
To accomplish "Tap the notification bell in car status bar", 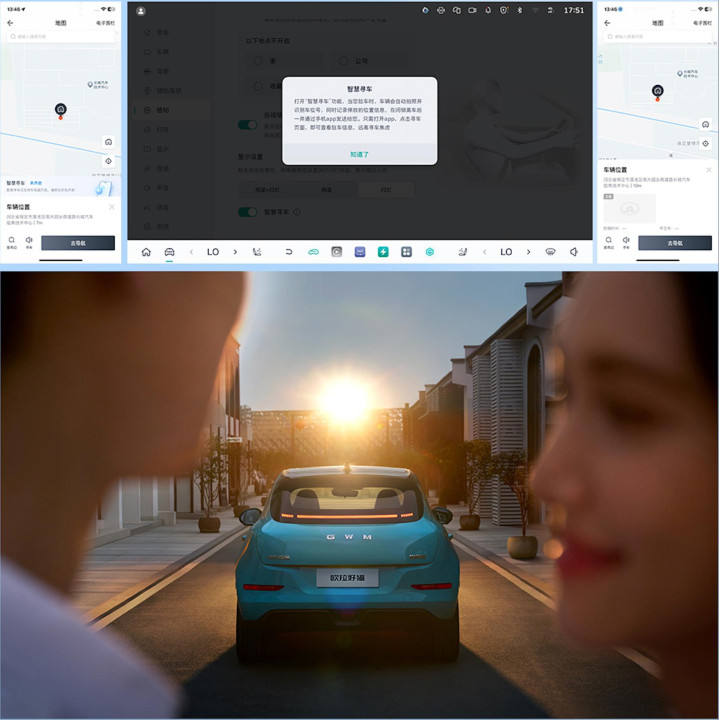I will point(488,10).
